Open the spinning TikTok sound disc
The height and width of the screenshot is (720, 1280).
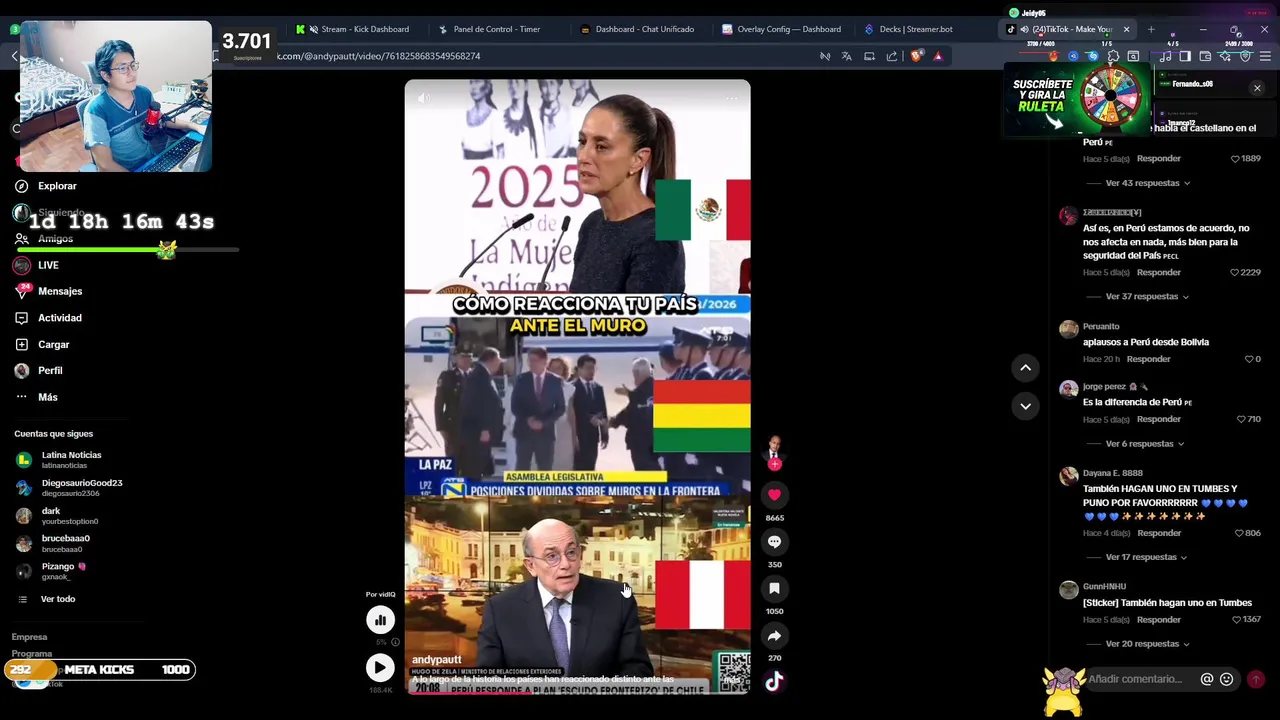pyautogui.click(x=774, y=682)
